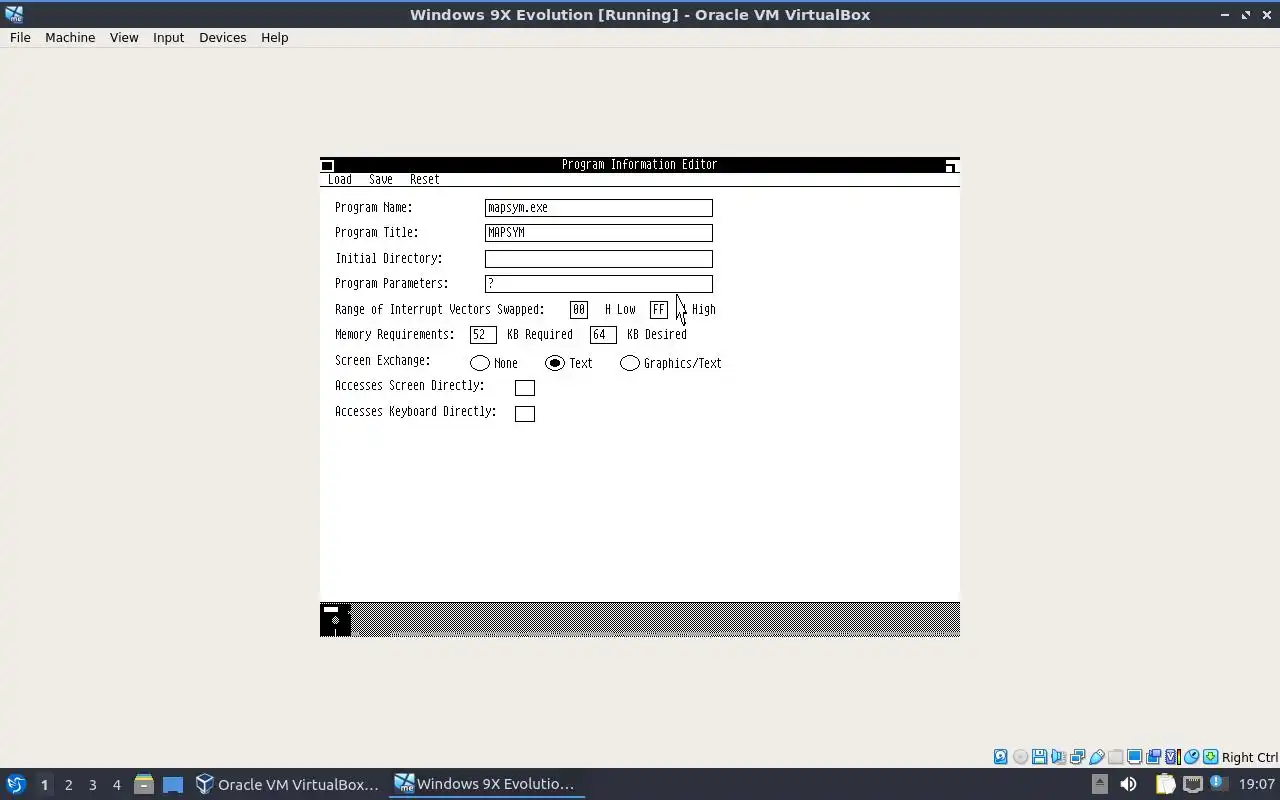Click the KB Desired field showing 64
1280x800 pixels.
tap(603, 335)
